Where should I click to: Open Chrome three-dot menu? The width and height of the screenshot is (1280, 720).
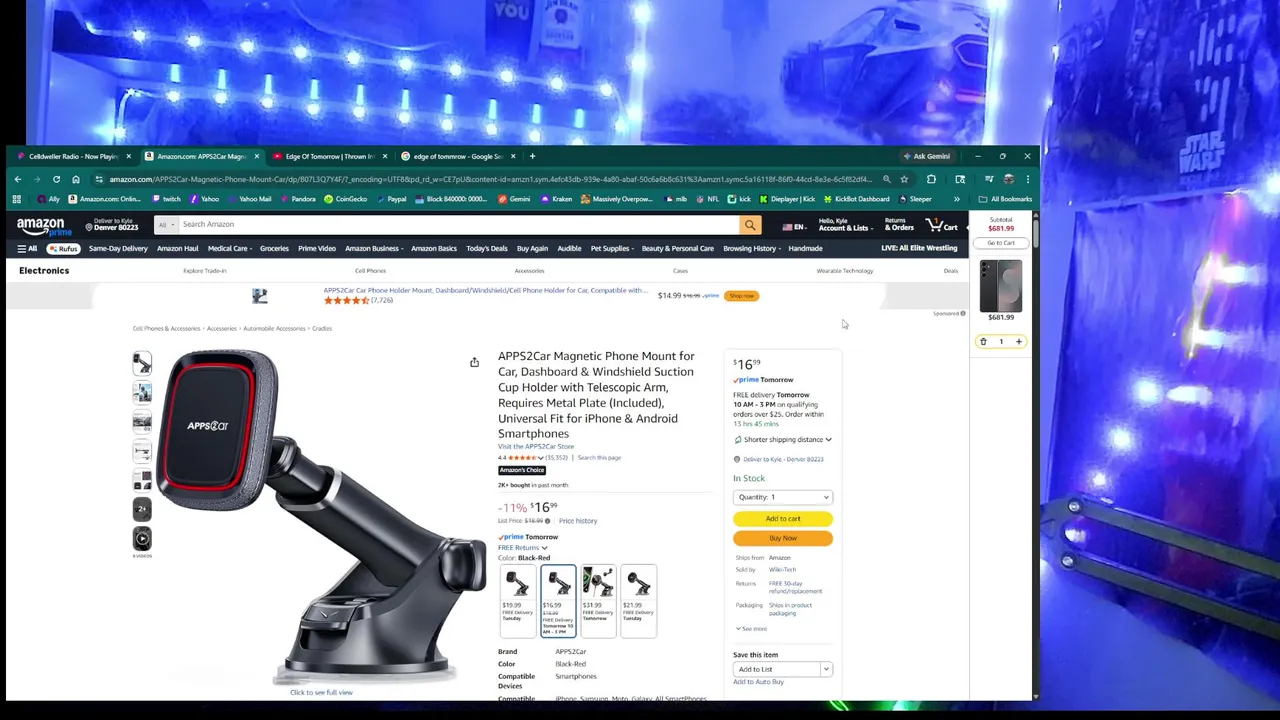(x=1027, y=179)
